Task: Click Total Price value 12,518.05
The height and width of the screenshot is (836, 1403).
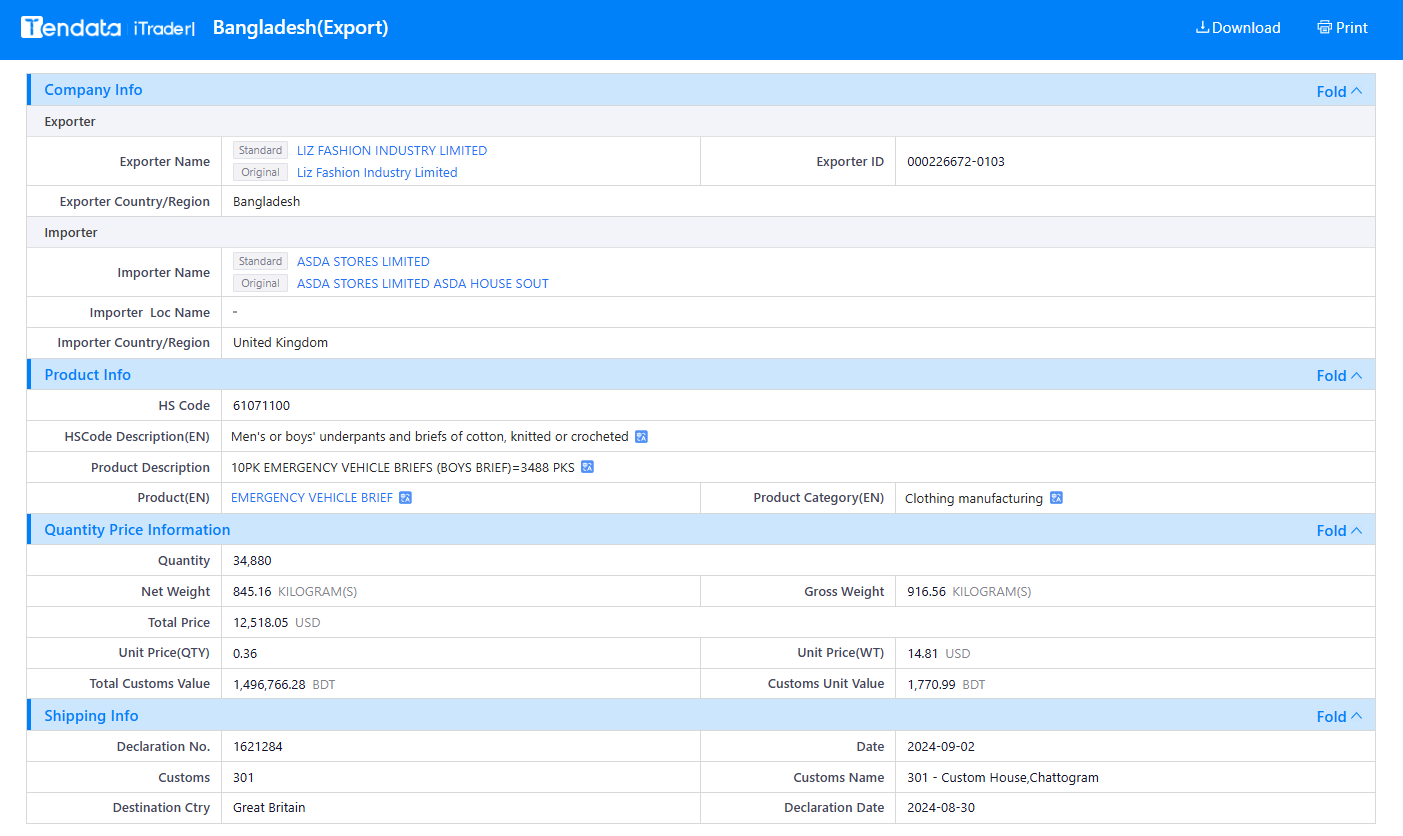Action: click(x=260, y=623)
